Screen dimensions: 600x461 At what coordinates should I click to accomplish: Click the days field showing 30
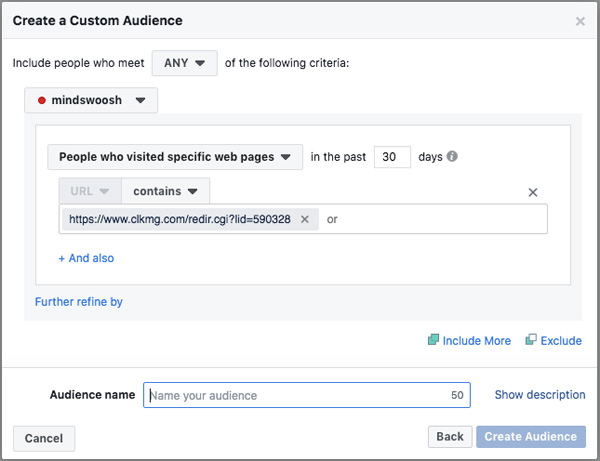pyautogui.click(x=392, y=157)
